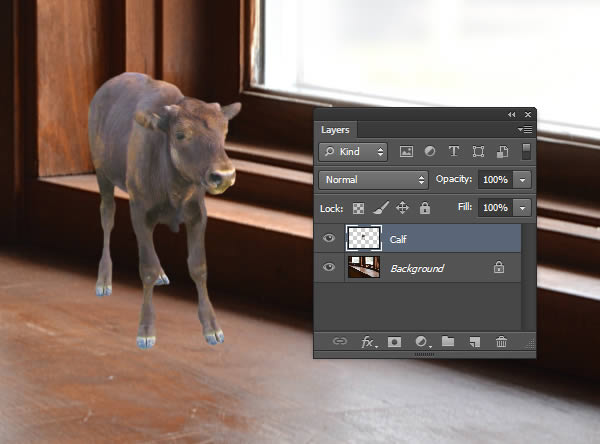Create a new layer icon
The image size is (600, 444).
(474, 342)
